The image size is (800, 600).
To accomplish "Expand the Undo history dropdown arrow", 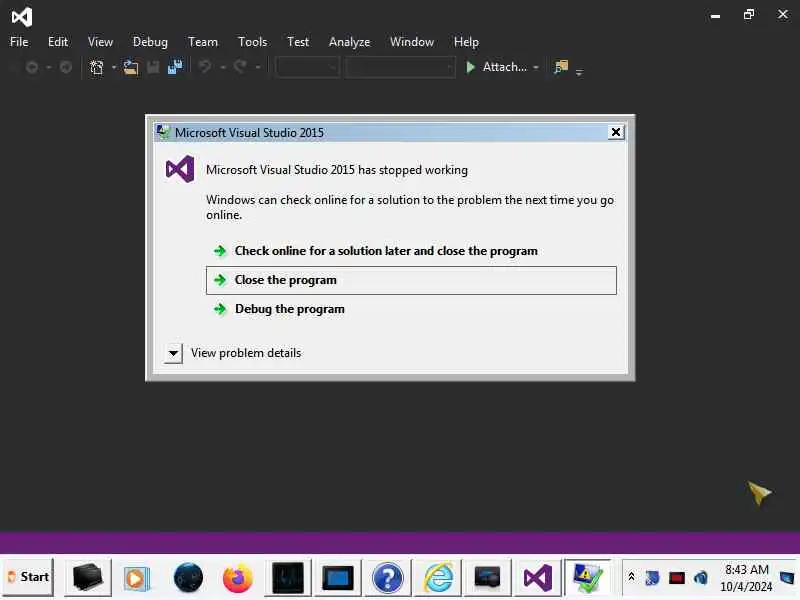I will click(222, 67).
